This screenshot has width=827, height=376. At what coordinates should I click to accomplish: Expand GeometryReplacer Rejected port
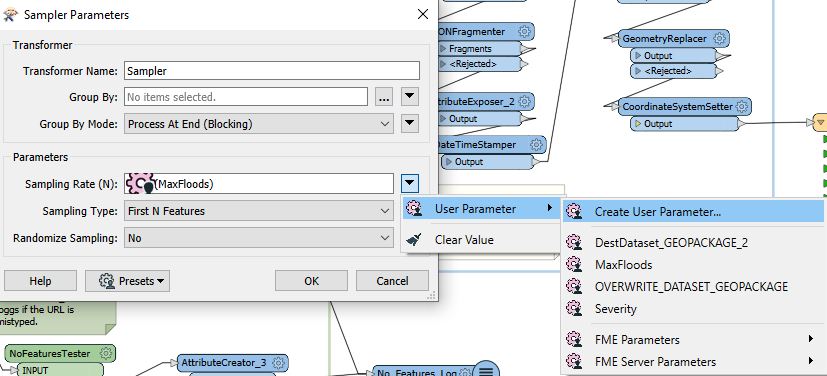tap(638, 71)
